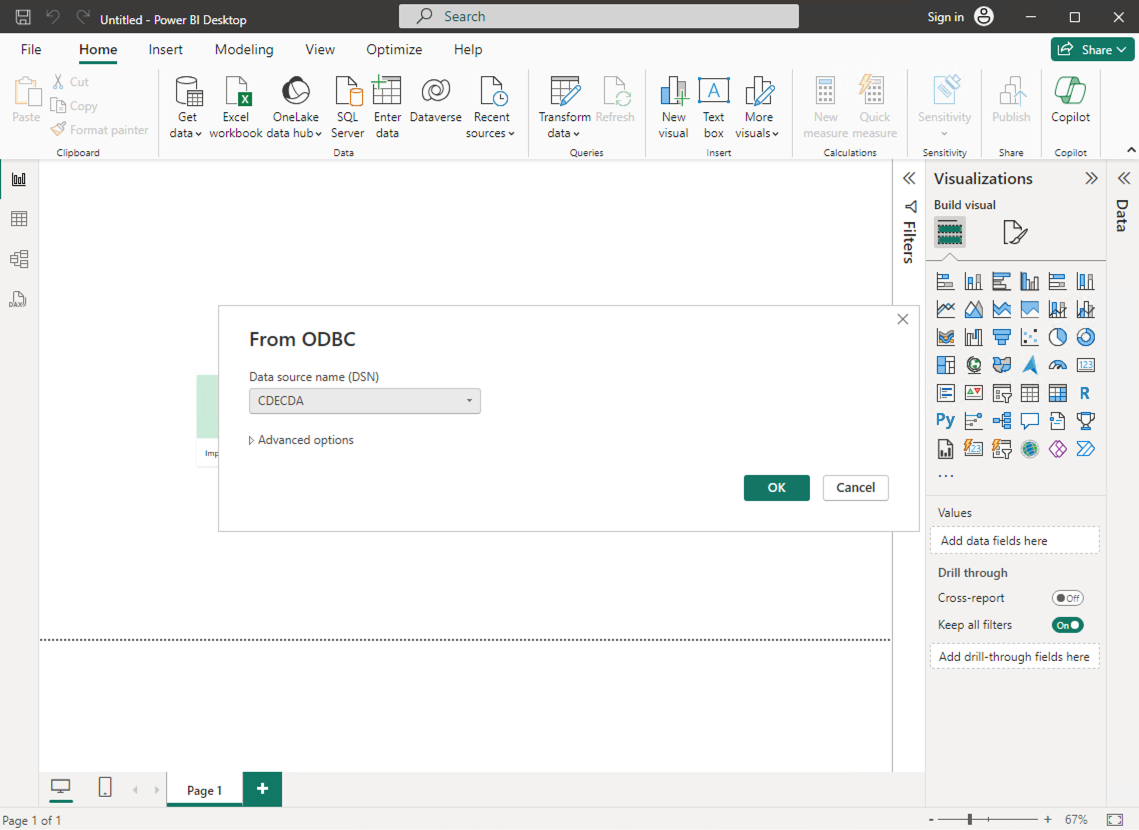Click the zoom slider handle
Screen dimensions: 1139x830
(x=969, y=820)
